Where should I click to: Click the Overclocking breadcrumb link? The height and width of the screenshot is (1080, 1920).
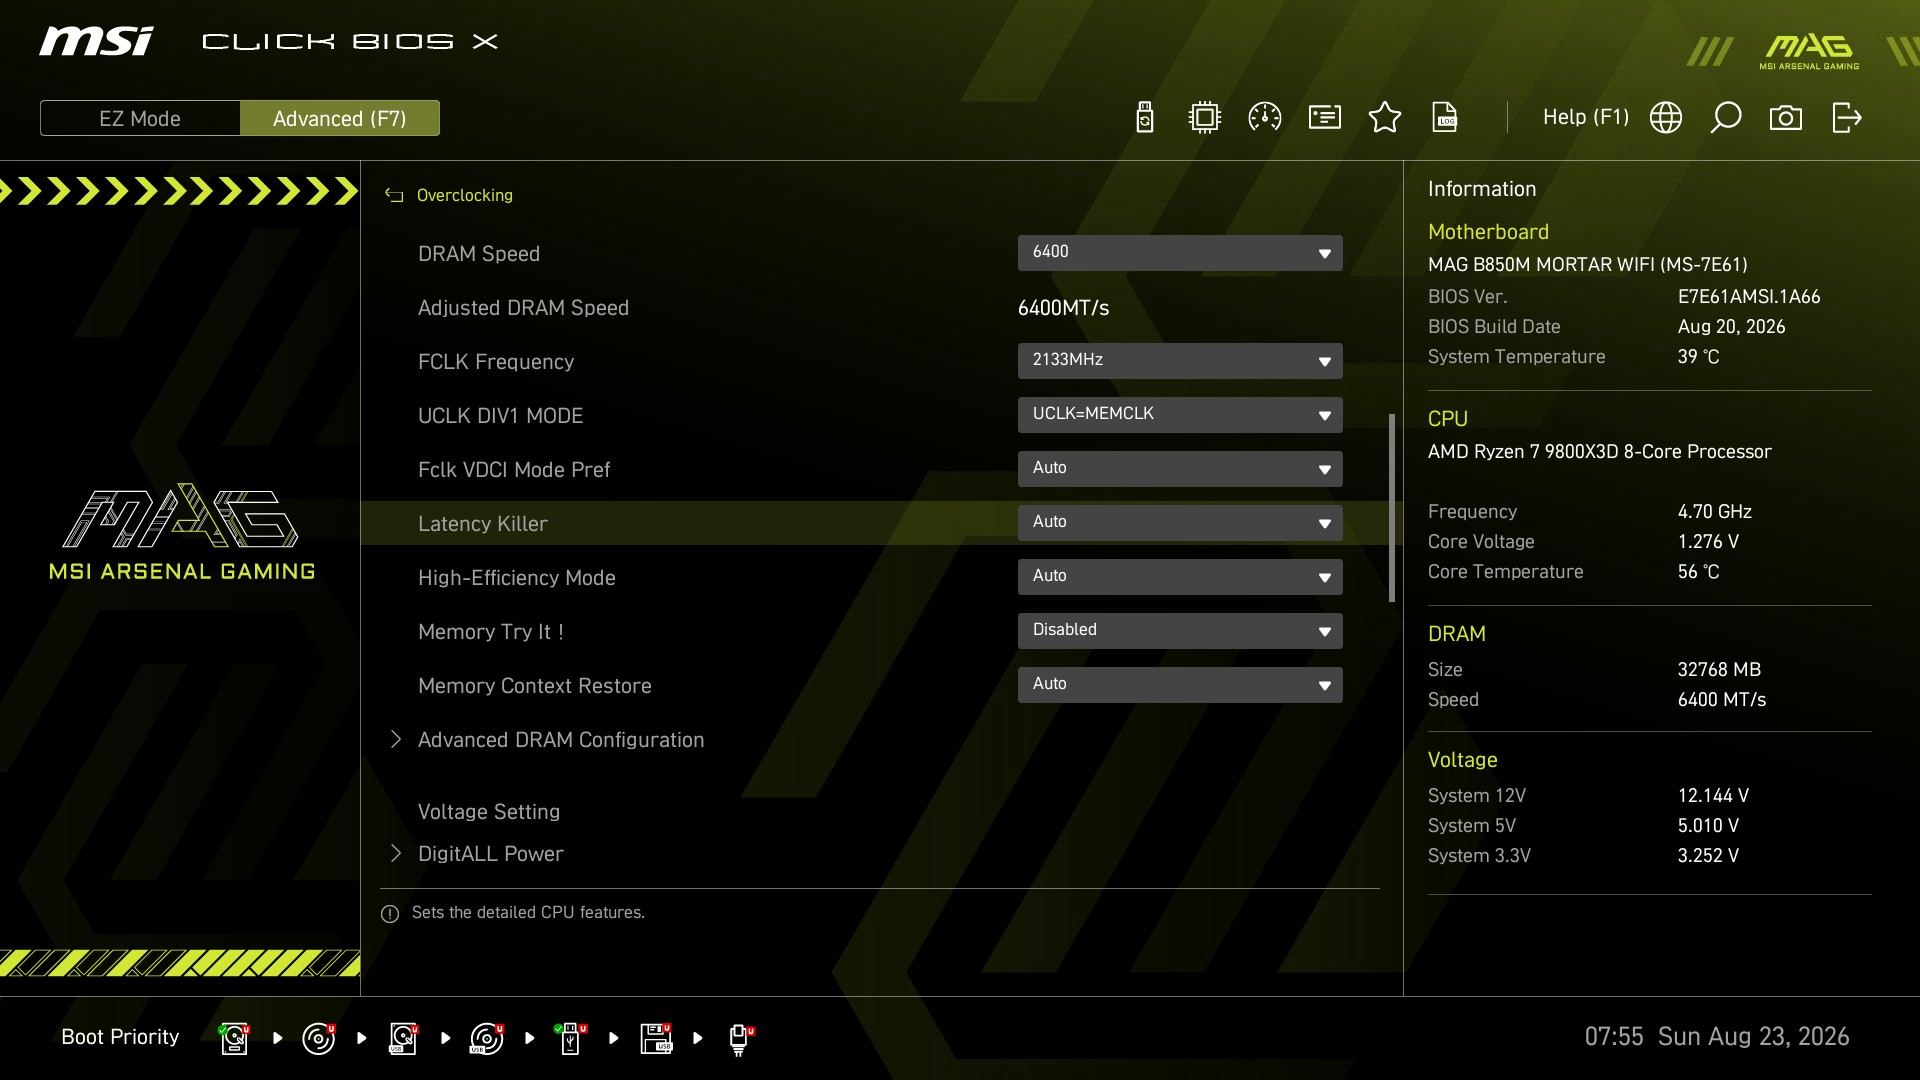464,195
